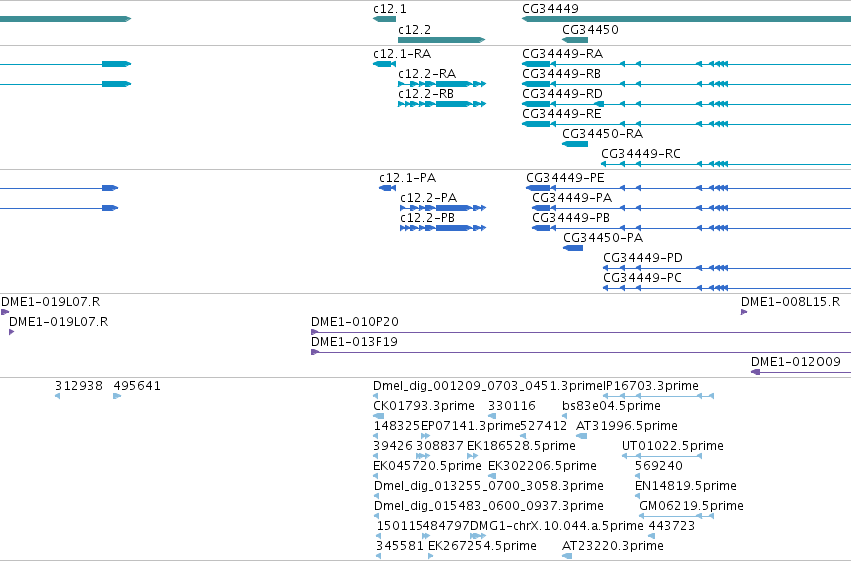Select the CG34450 gene label
The image size is (851, 561).
[x=590, y=30]
